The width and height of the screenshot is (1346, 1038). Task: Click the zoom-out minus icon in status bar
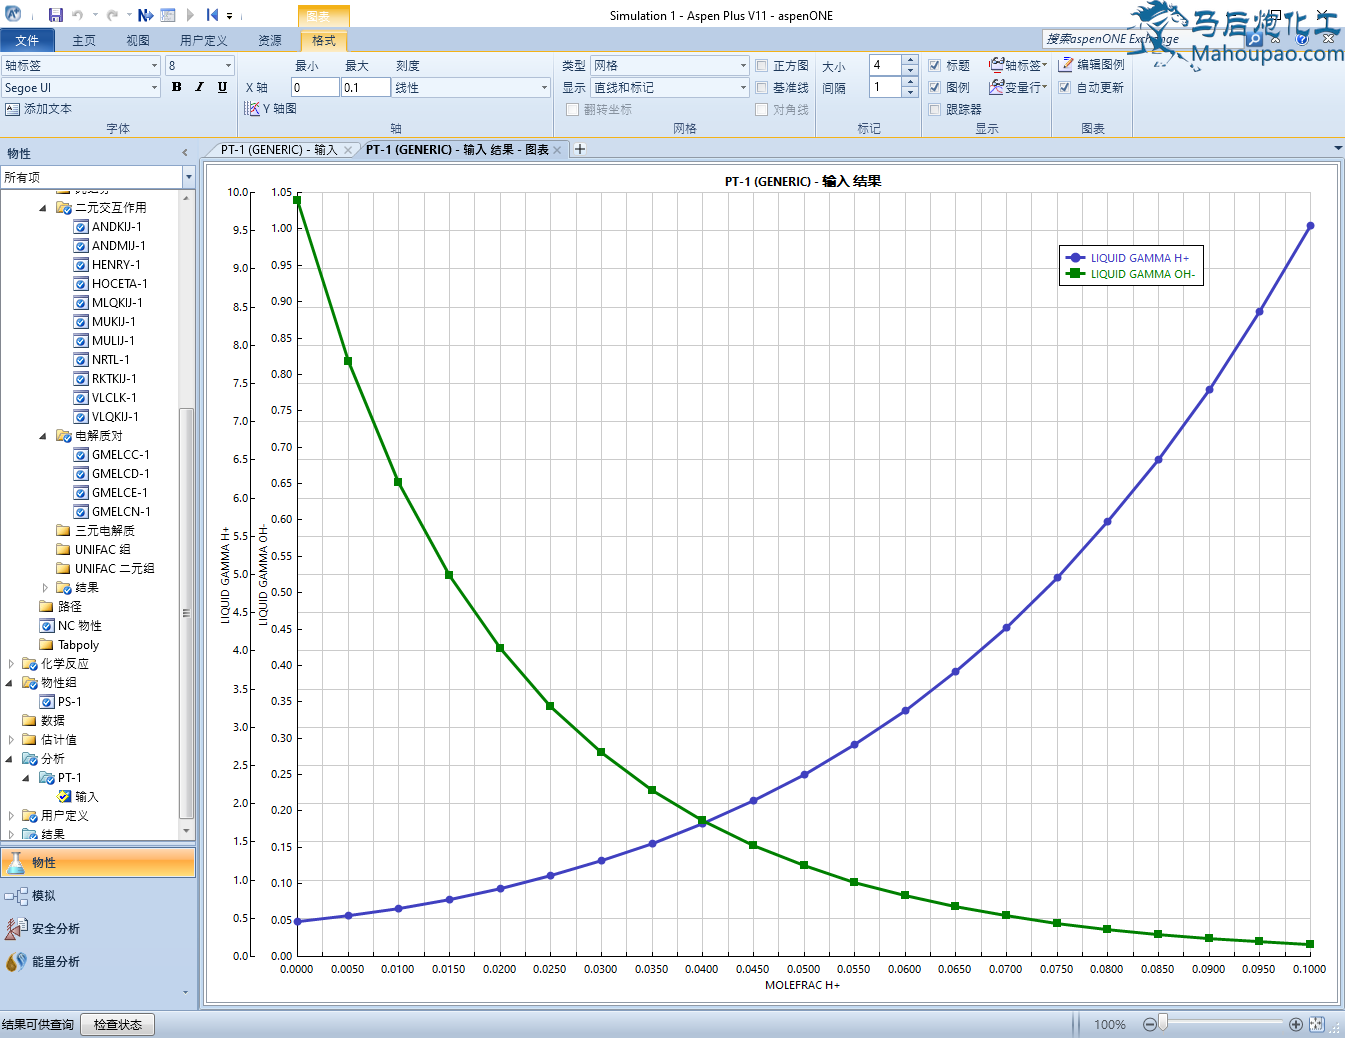click(1150, 1024)
